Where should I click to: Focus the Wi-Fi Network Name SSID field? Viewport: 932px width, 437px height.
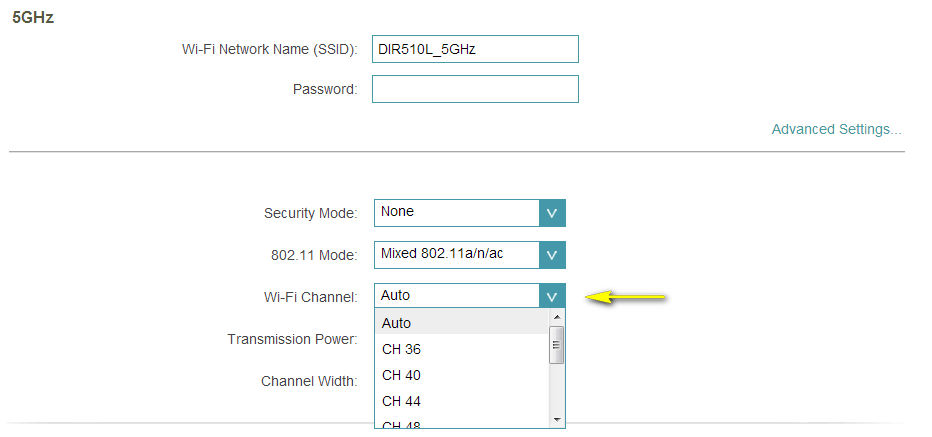(475, 49)
